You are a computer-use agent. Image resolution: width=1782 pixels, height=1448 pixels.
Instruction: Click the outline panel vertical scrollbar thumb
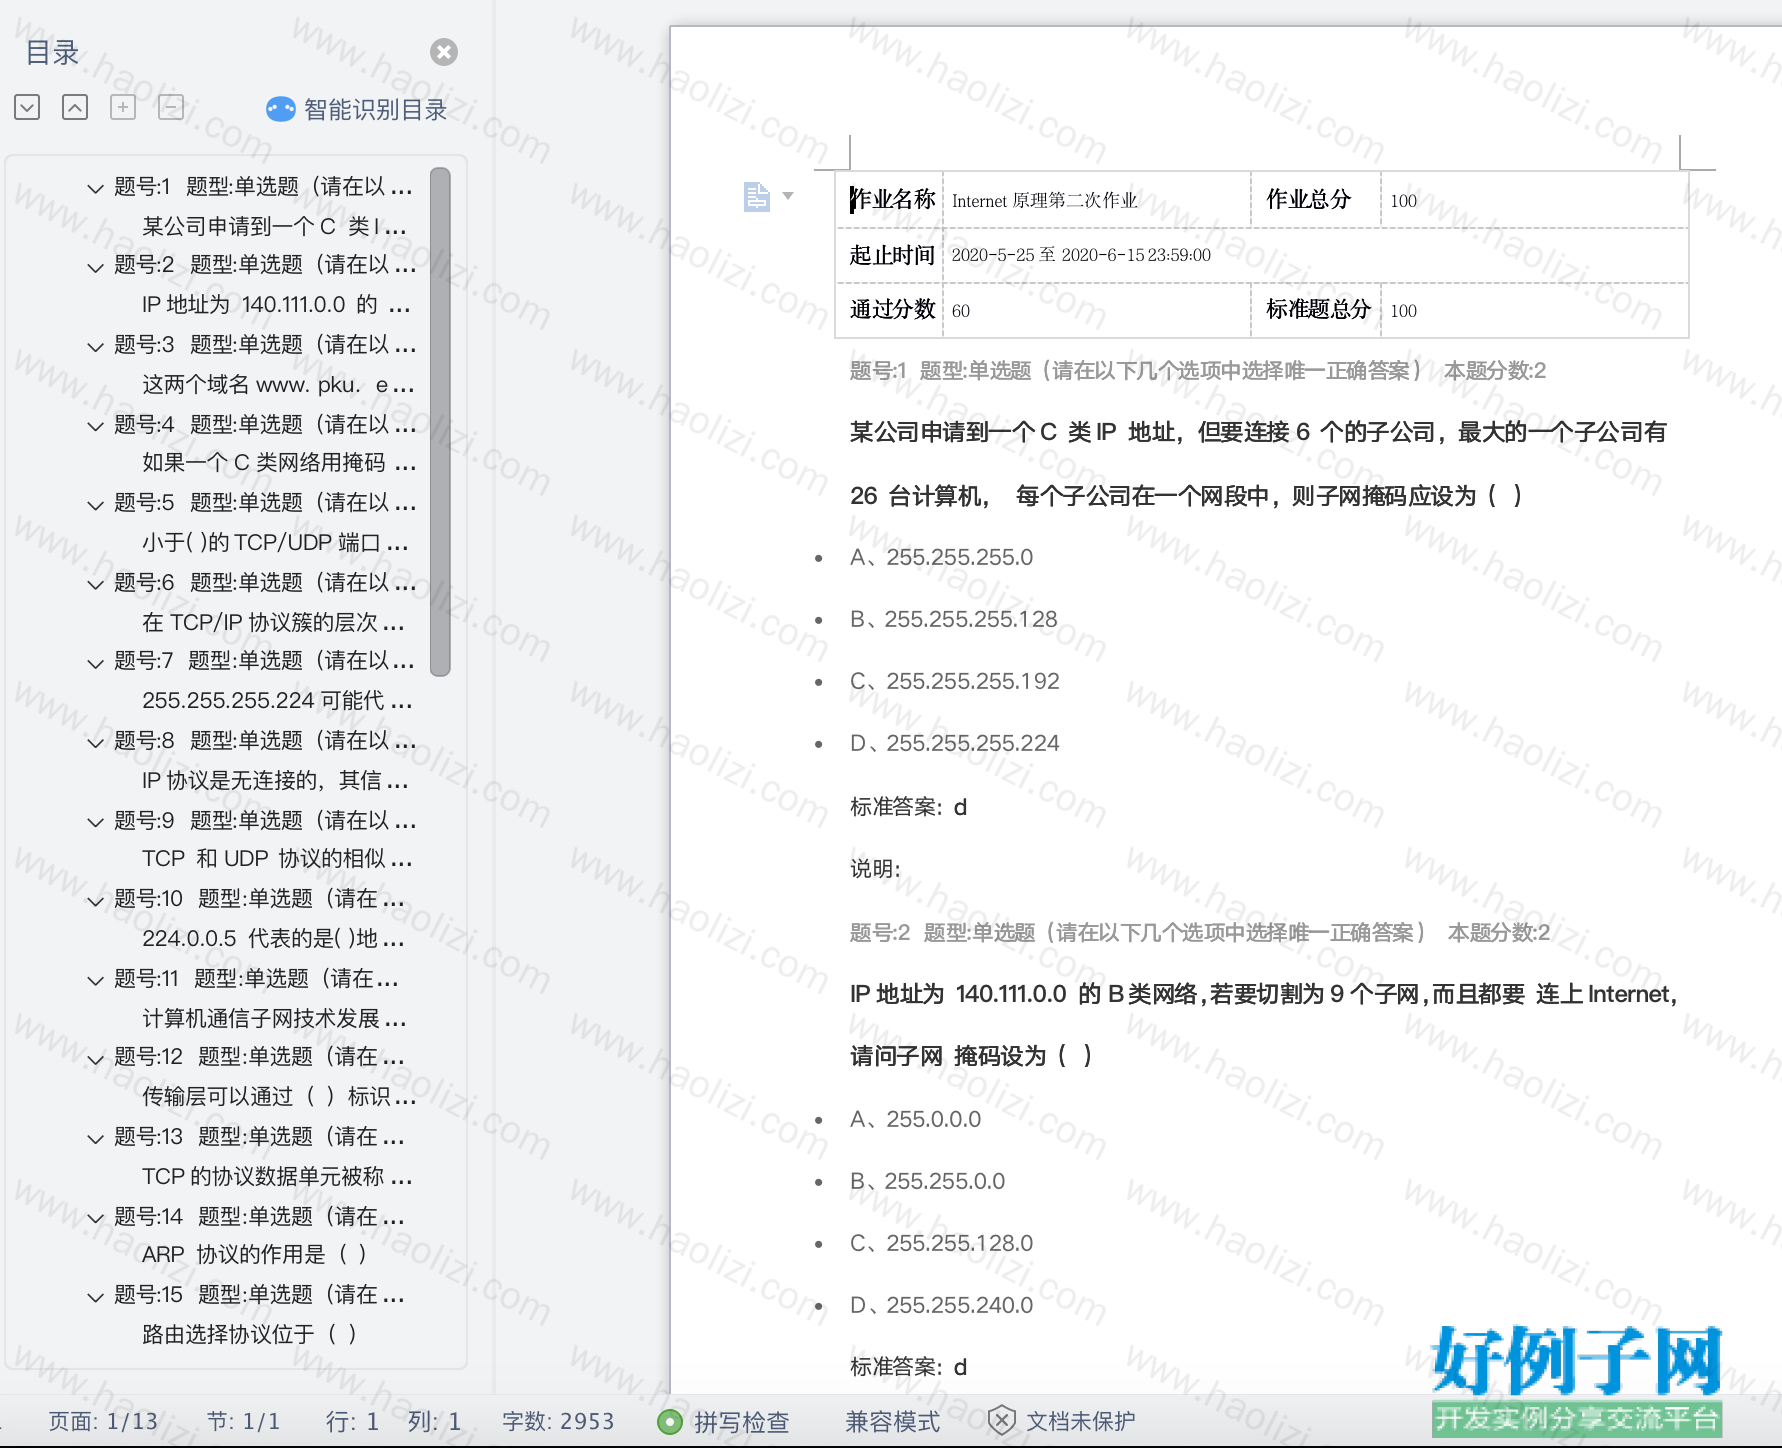click(x=440, y=422)
